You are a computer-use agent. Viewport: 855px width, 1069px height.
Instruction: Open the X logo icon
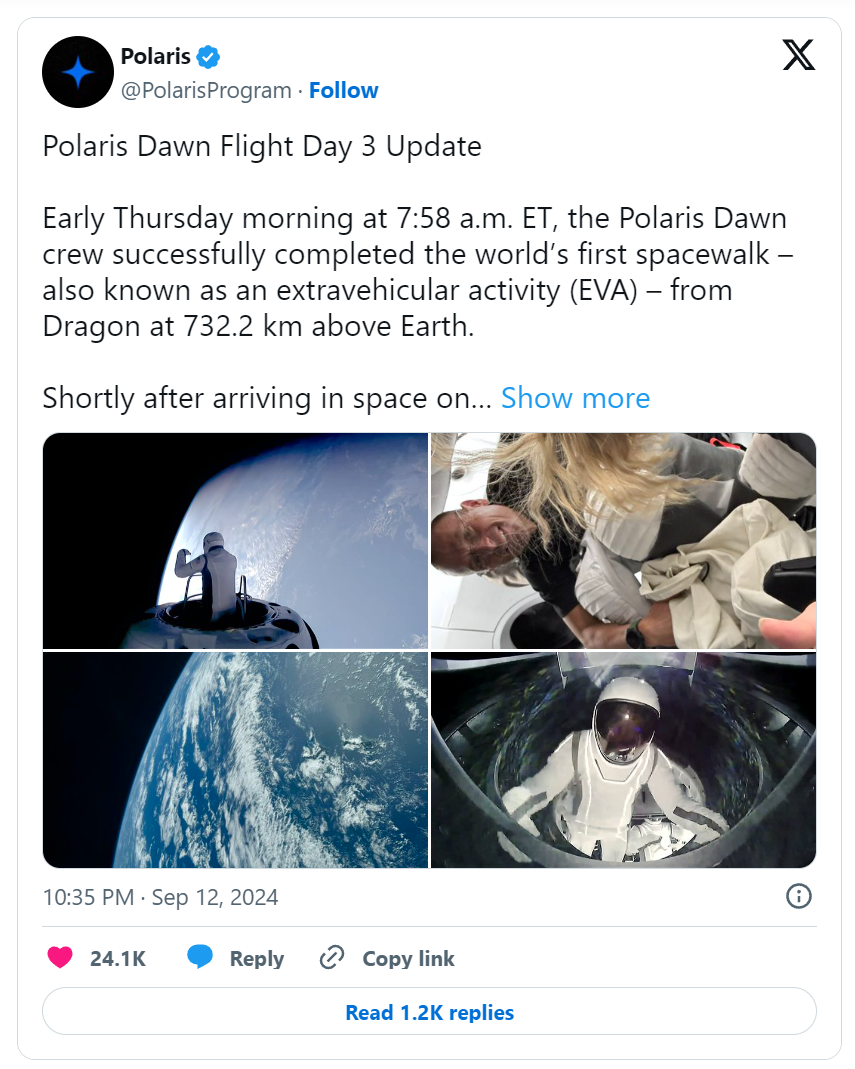(x=798, y=55)
